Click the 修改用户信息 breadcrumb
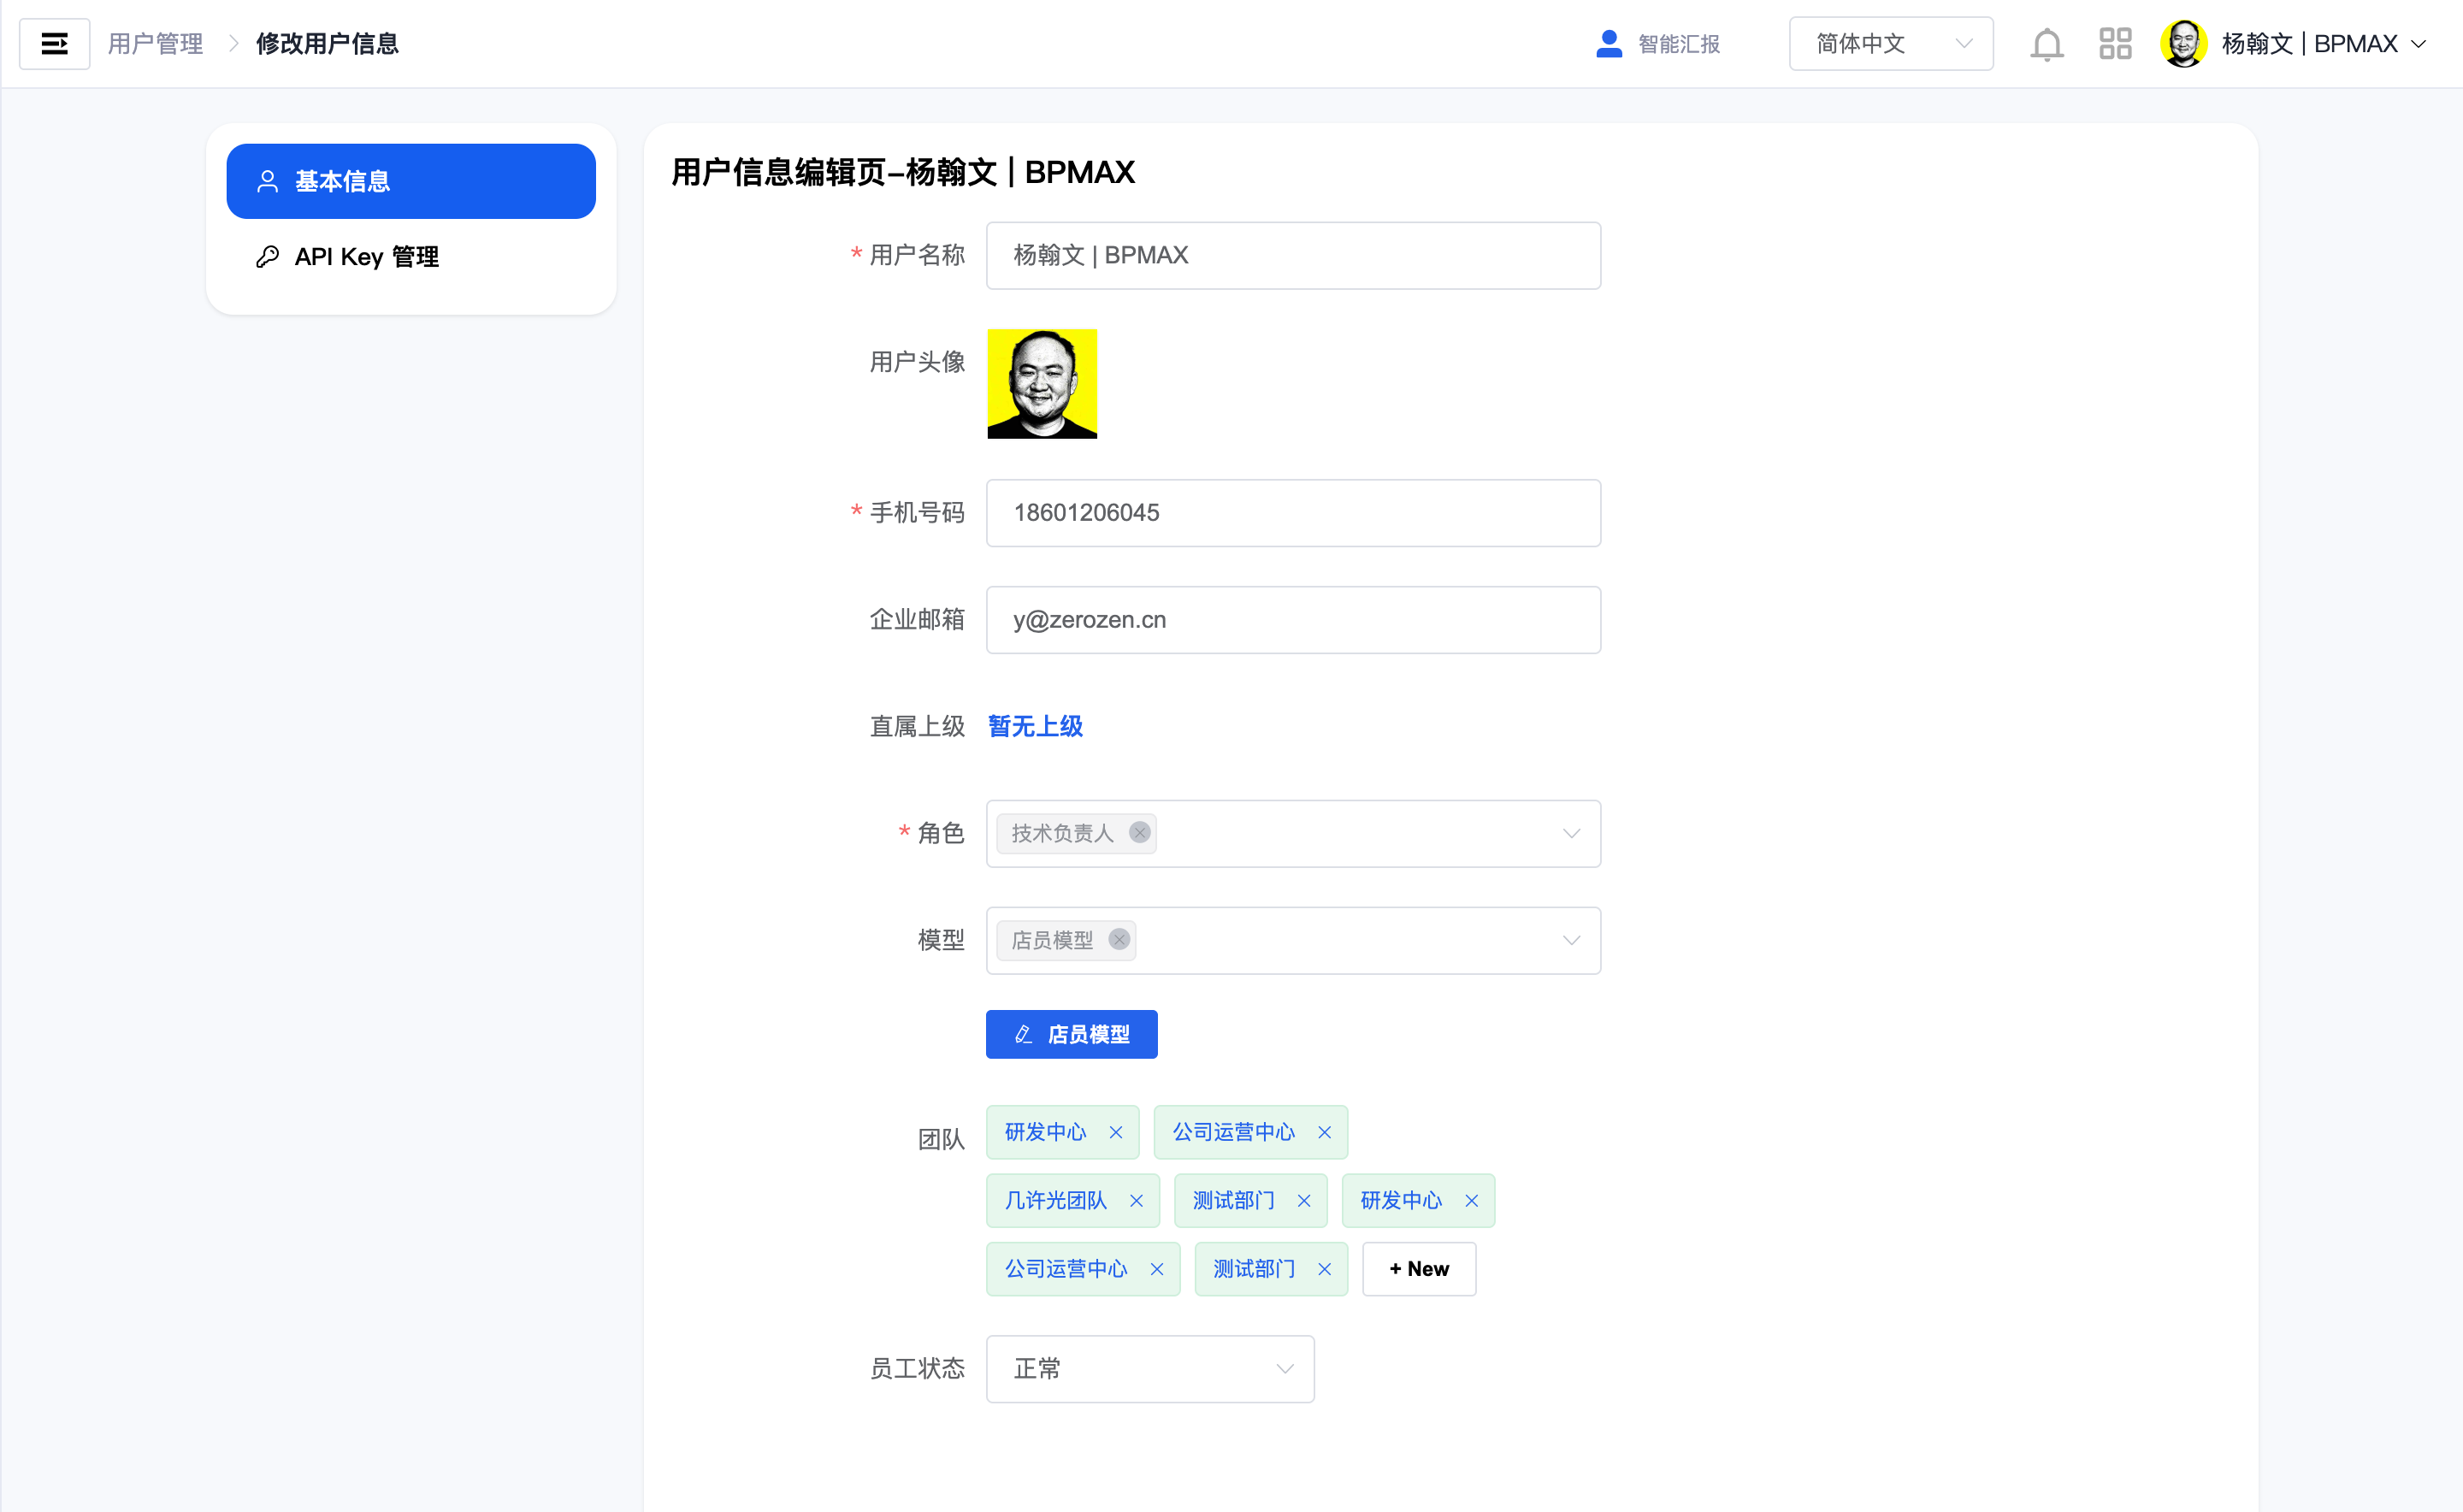 tap(327, 44)
